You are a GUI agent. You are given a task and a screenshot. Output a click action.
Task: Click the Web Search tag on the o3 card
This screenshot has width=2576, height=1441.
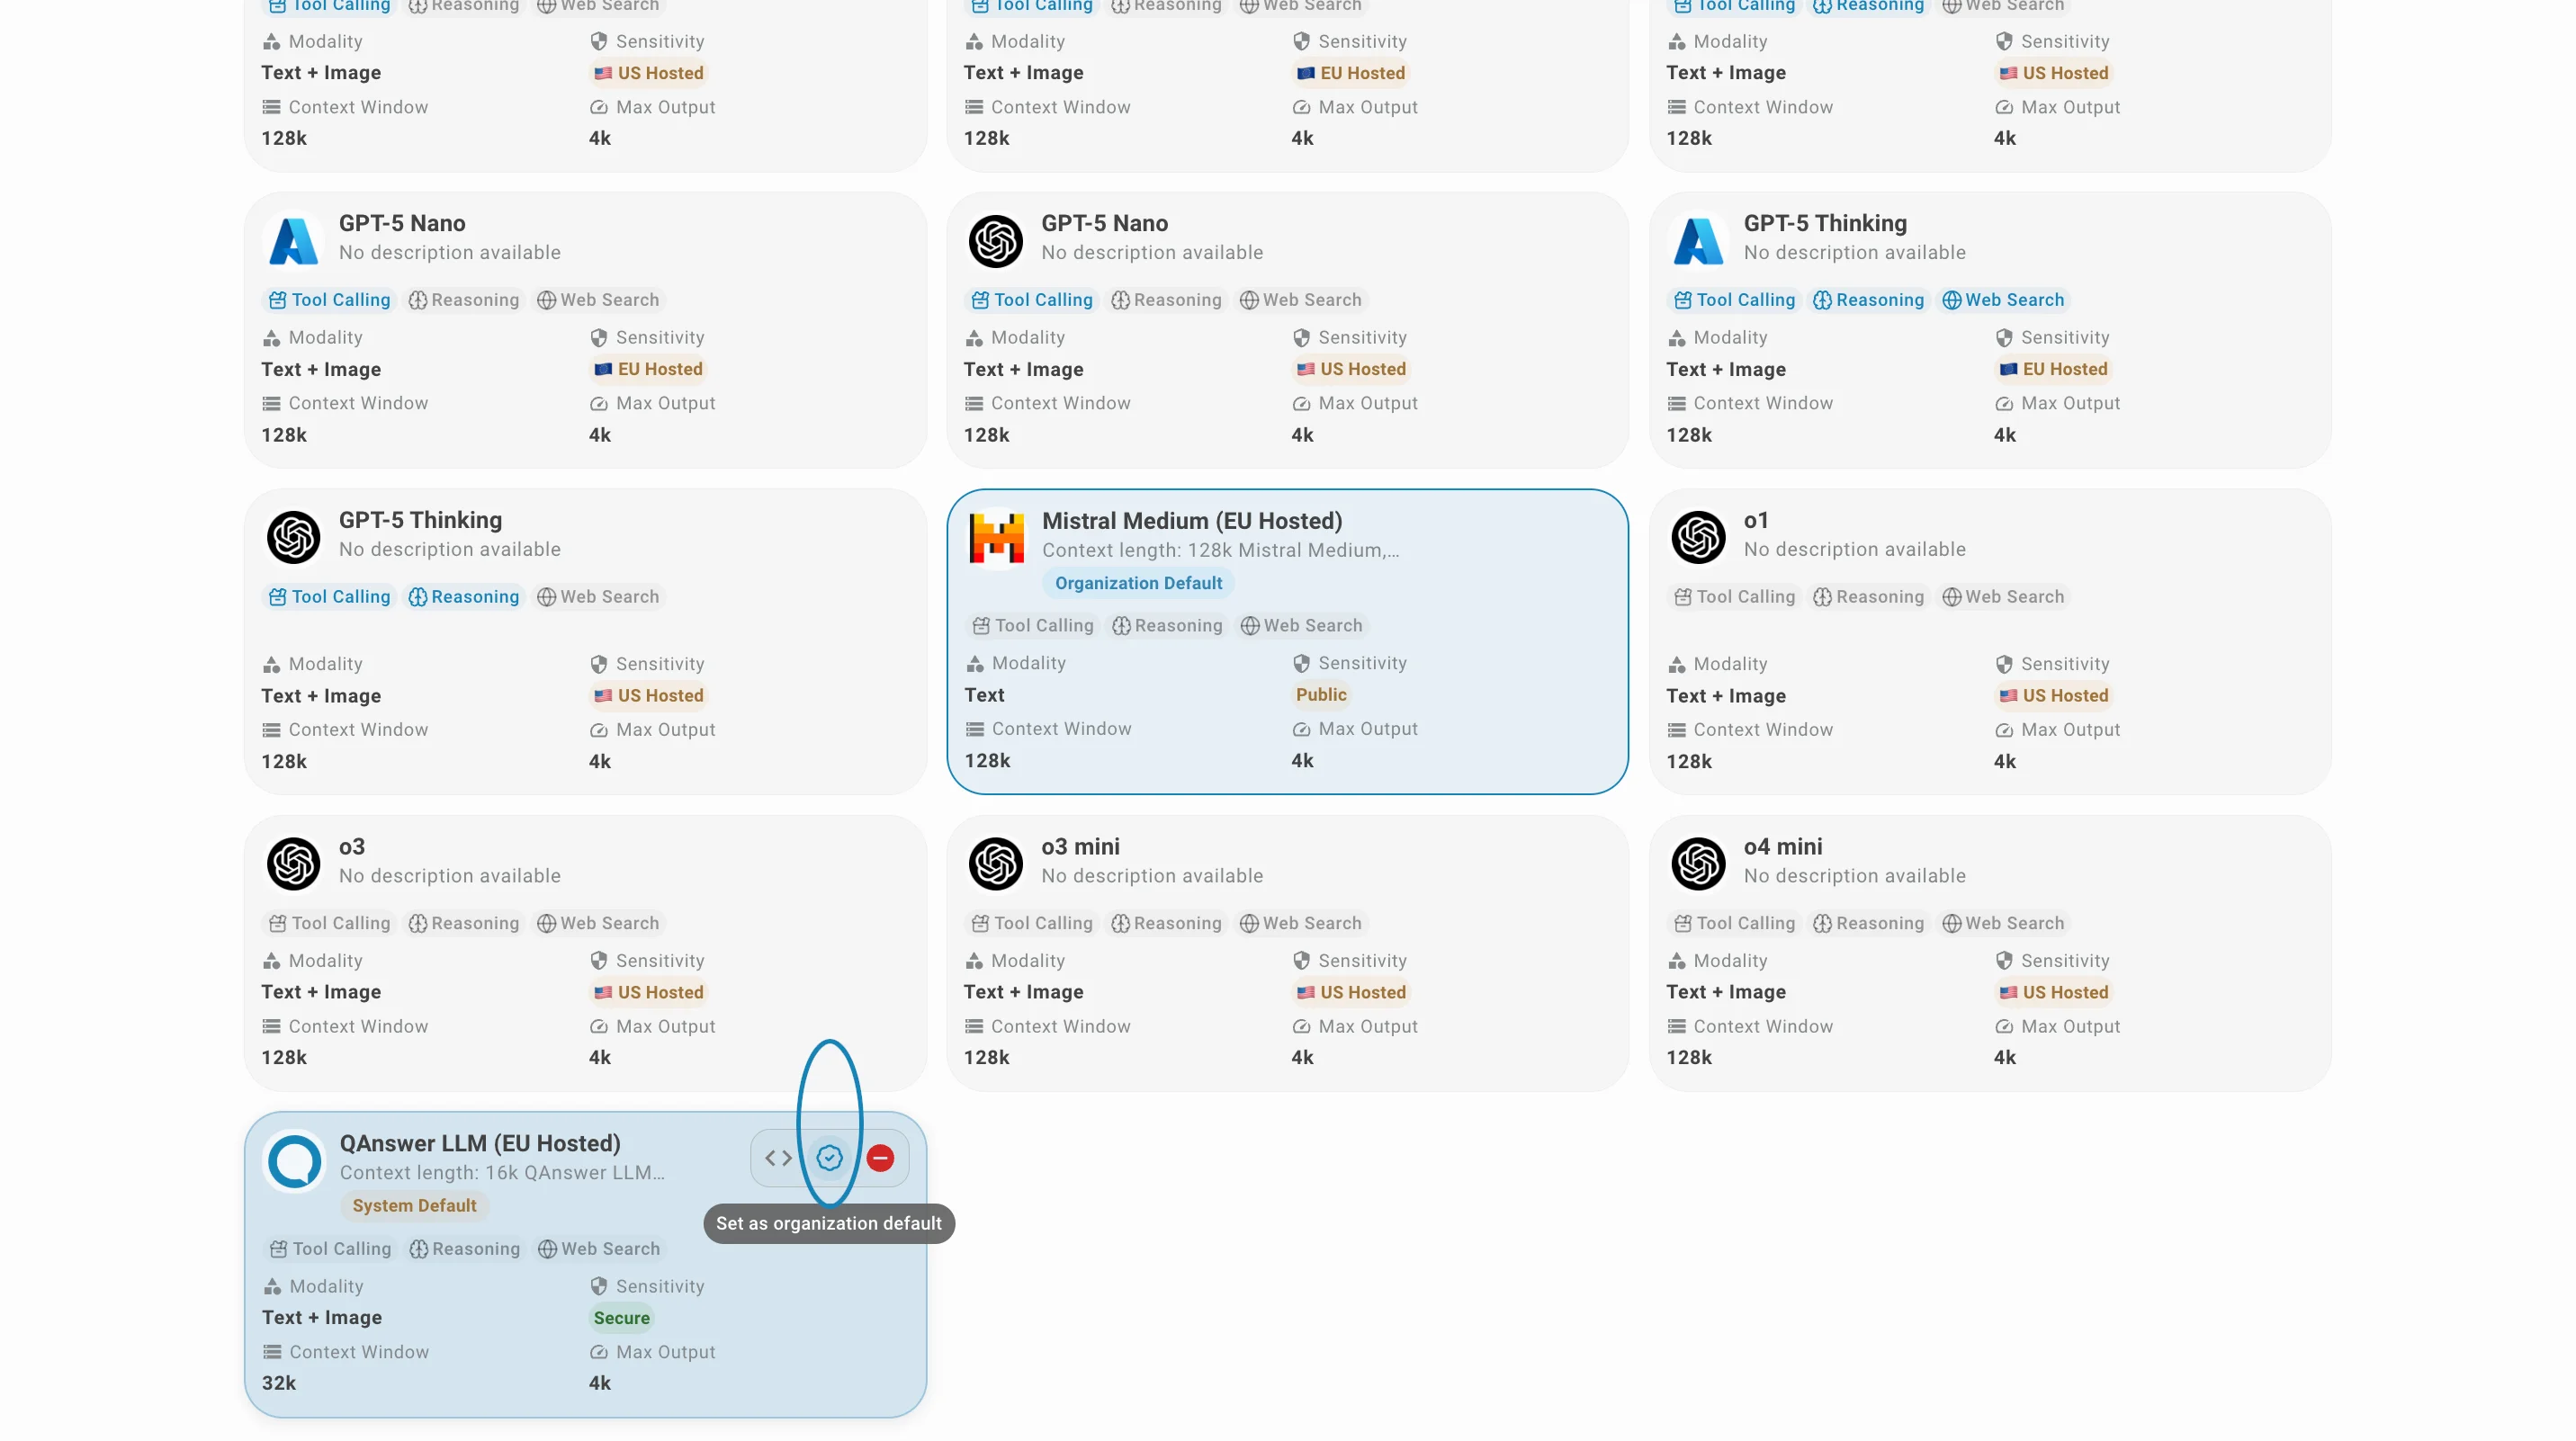click(x=598, y=923)
